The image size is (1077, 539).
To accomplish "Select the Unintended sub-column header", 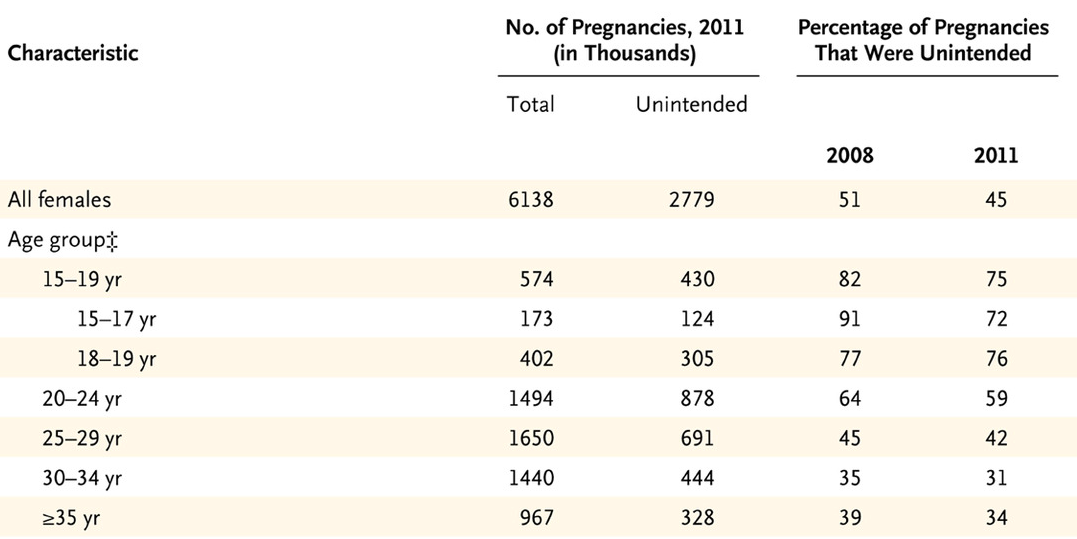I will click(691, 104).
